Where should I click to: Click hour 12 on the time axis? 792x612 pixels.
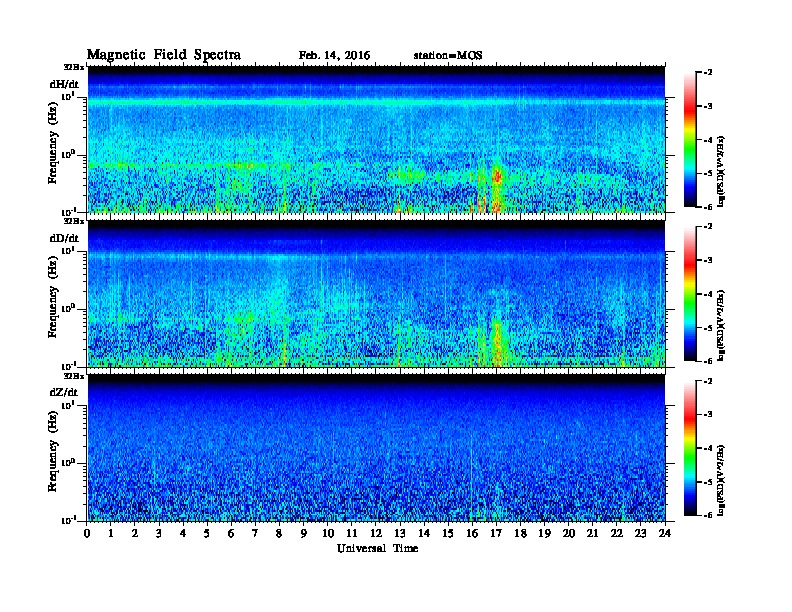click(x=376, y=533)
